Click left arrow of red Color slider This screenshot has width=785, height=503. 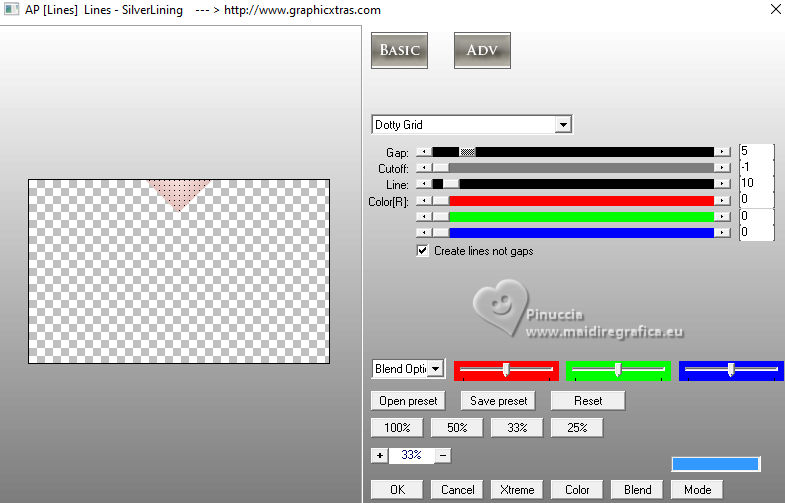424,201
